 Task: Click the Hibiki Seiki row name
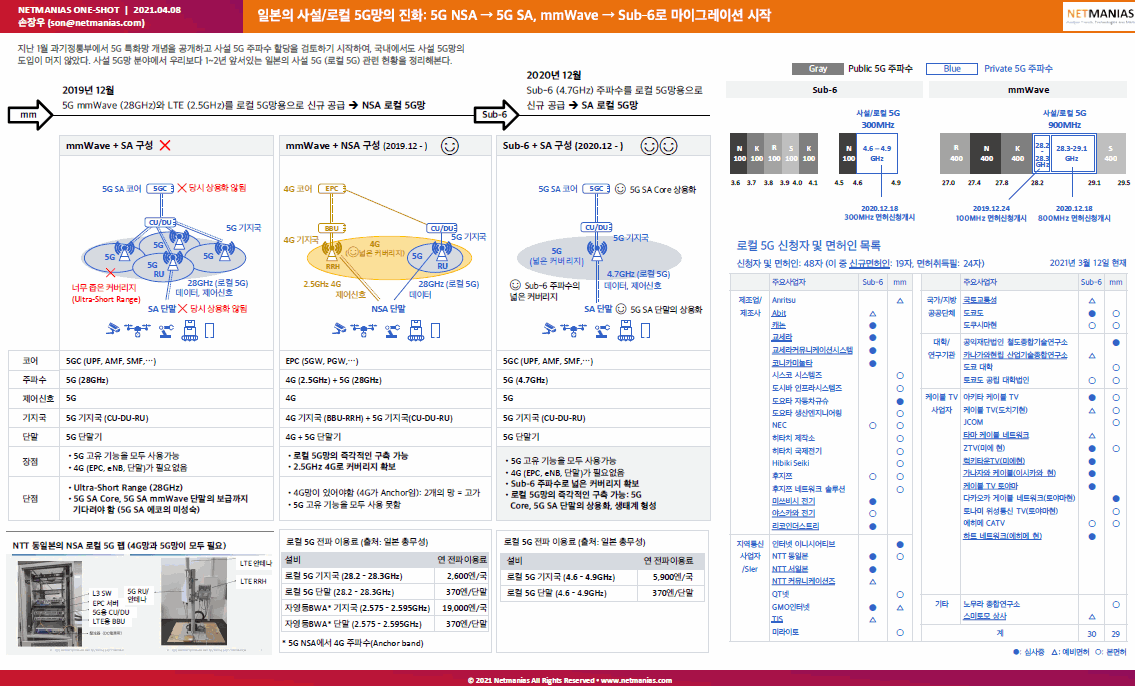(x=790, y=463)
